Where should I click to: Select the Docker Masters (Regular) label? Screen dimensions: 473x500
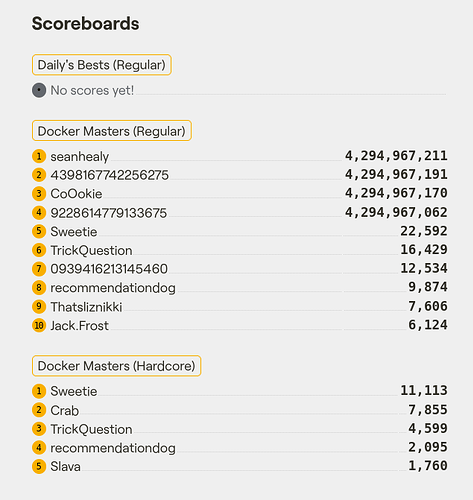tap(112, 131)
